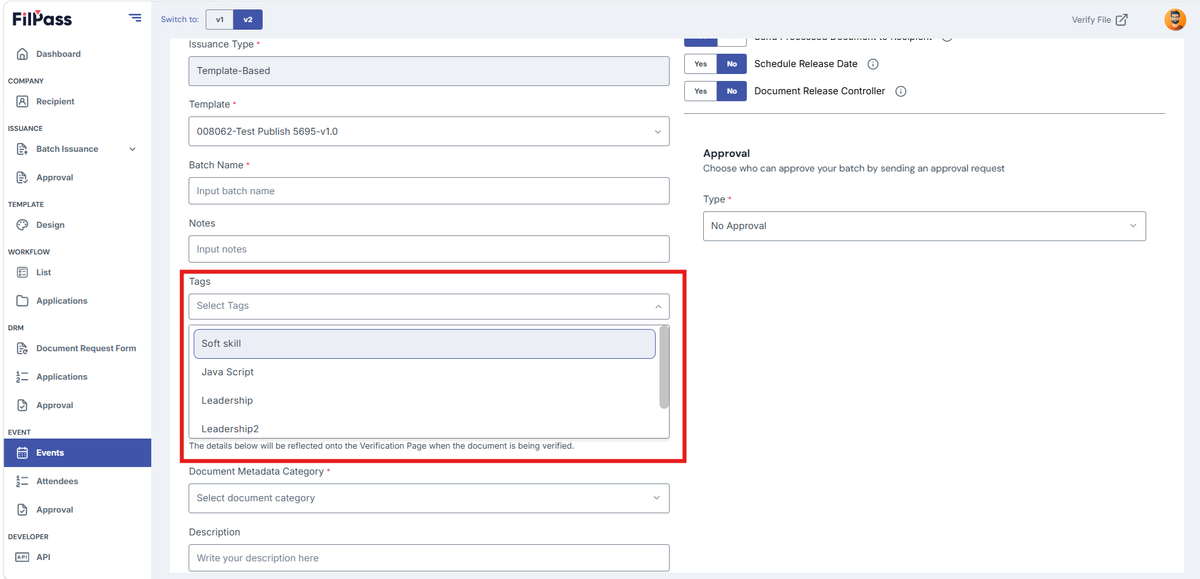Set Document Release Controller to No

point(732,91)
